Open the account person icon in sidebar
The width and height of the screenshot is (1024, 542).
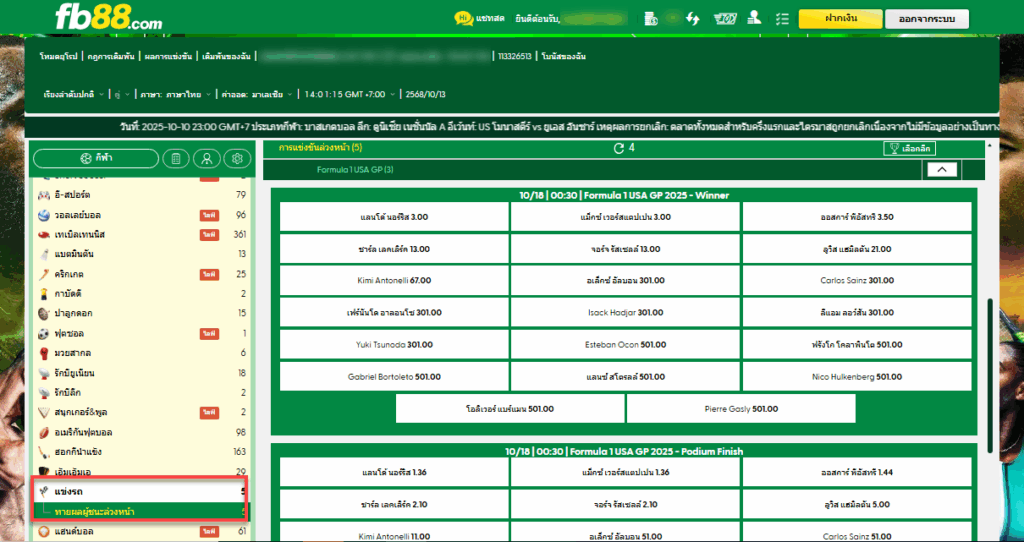tap(206, 158)
